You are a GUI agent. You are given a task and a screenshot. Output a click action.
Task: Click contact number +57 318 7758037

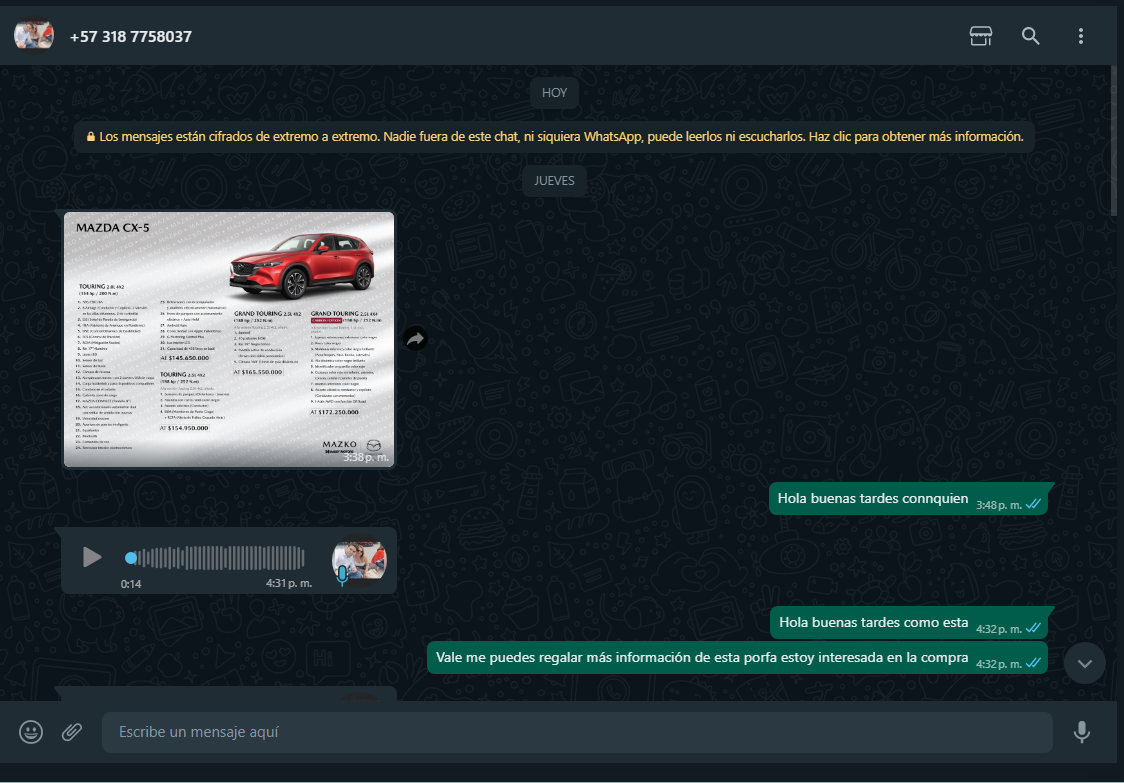(130, 37)
